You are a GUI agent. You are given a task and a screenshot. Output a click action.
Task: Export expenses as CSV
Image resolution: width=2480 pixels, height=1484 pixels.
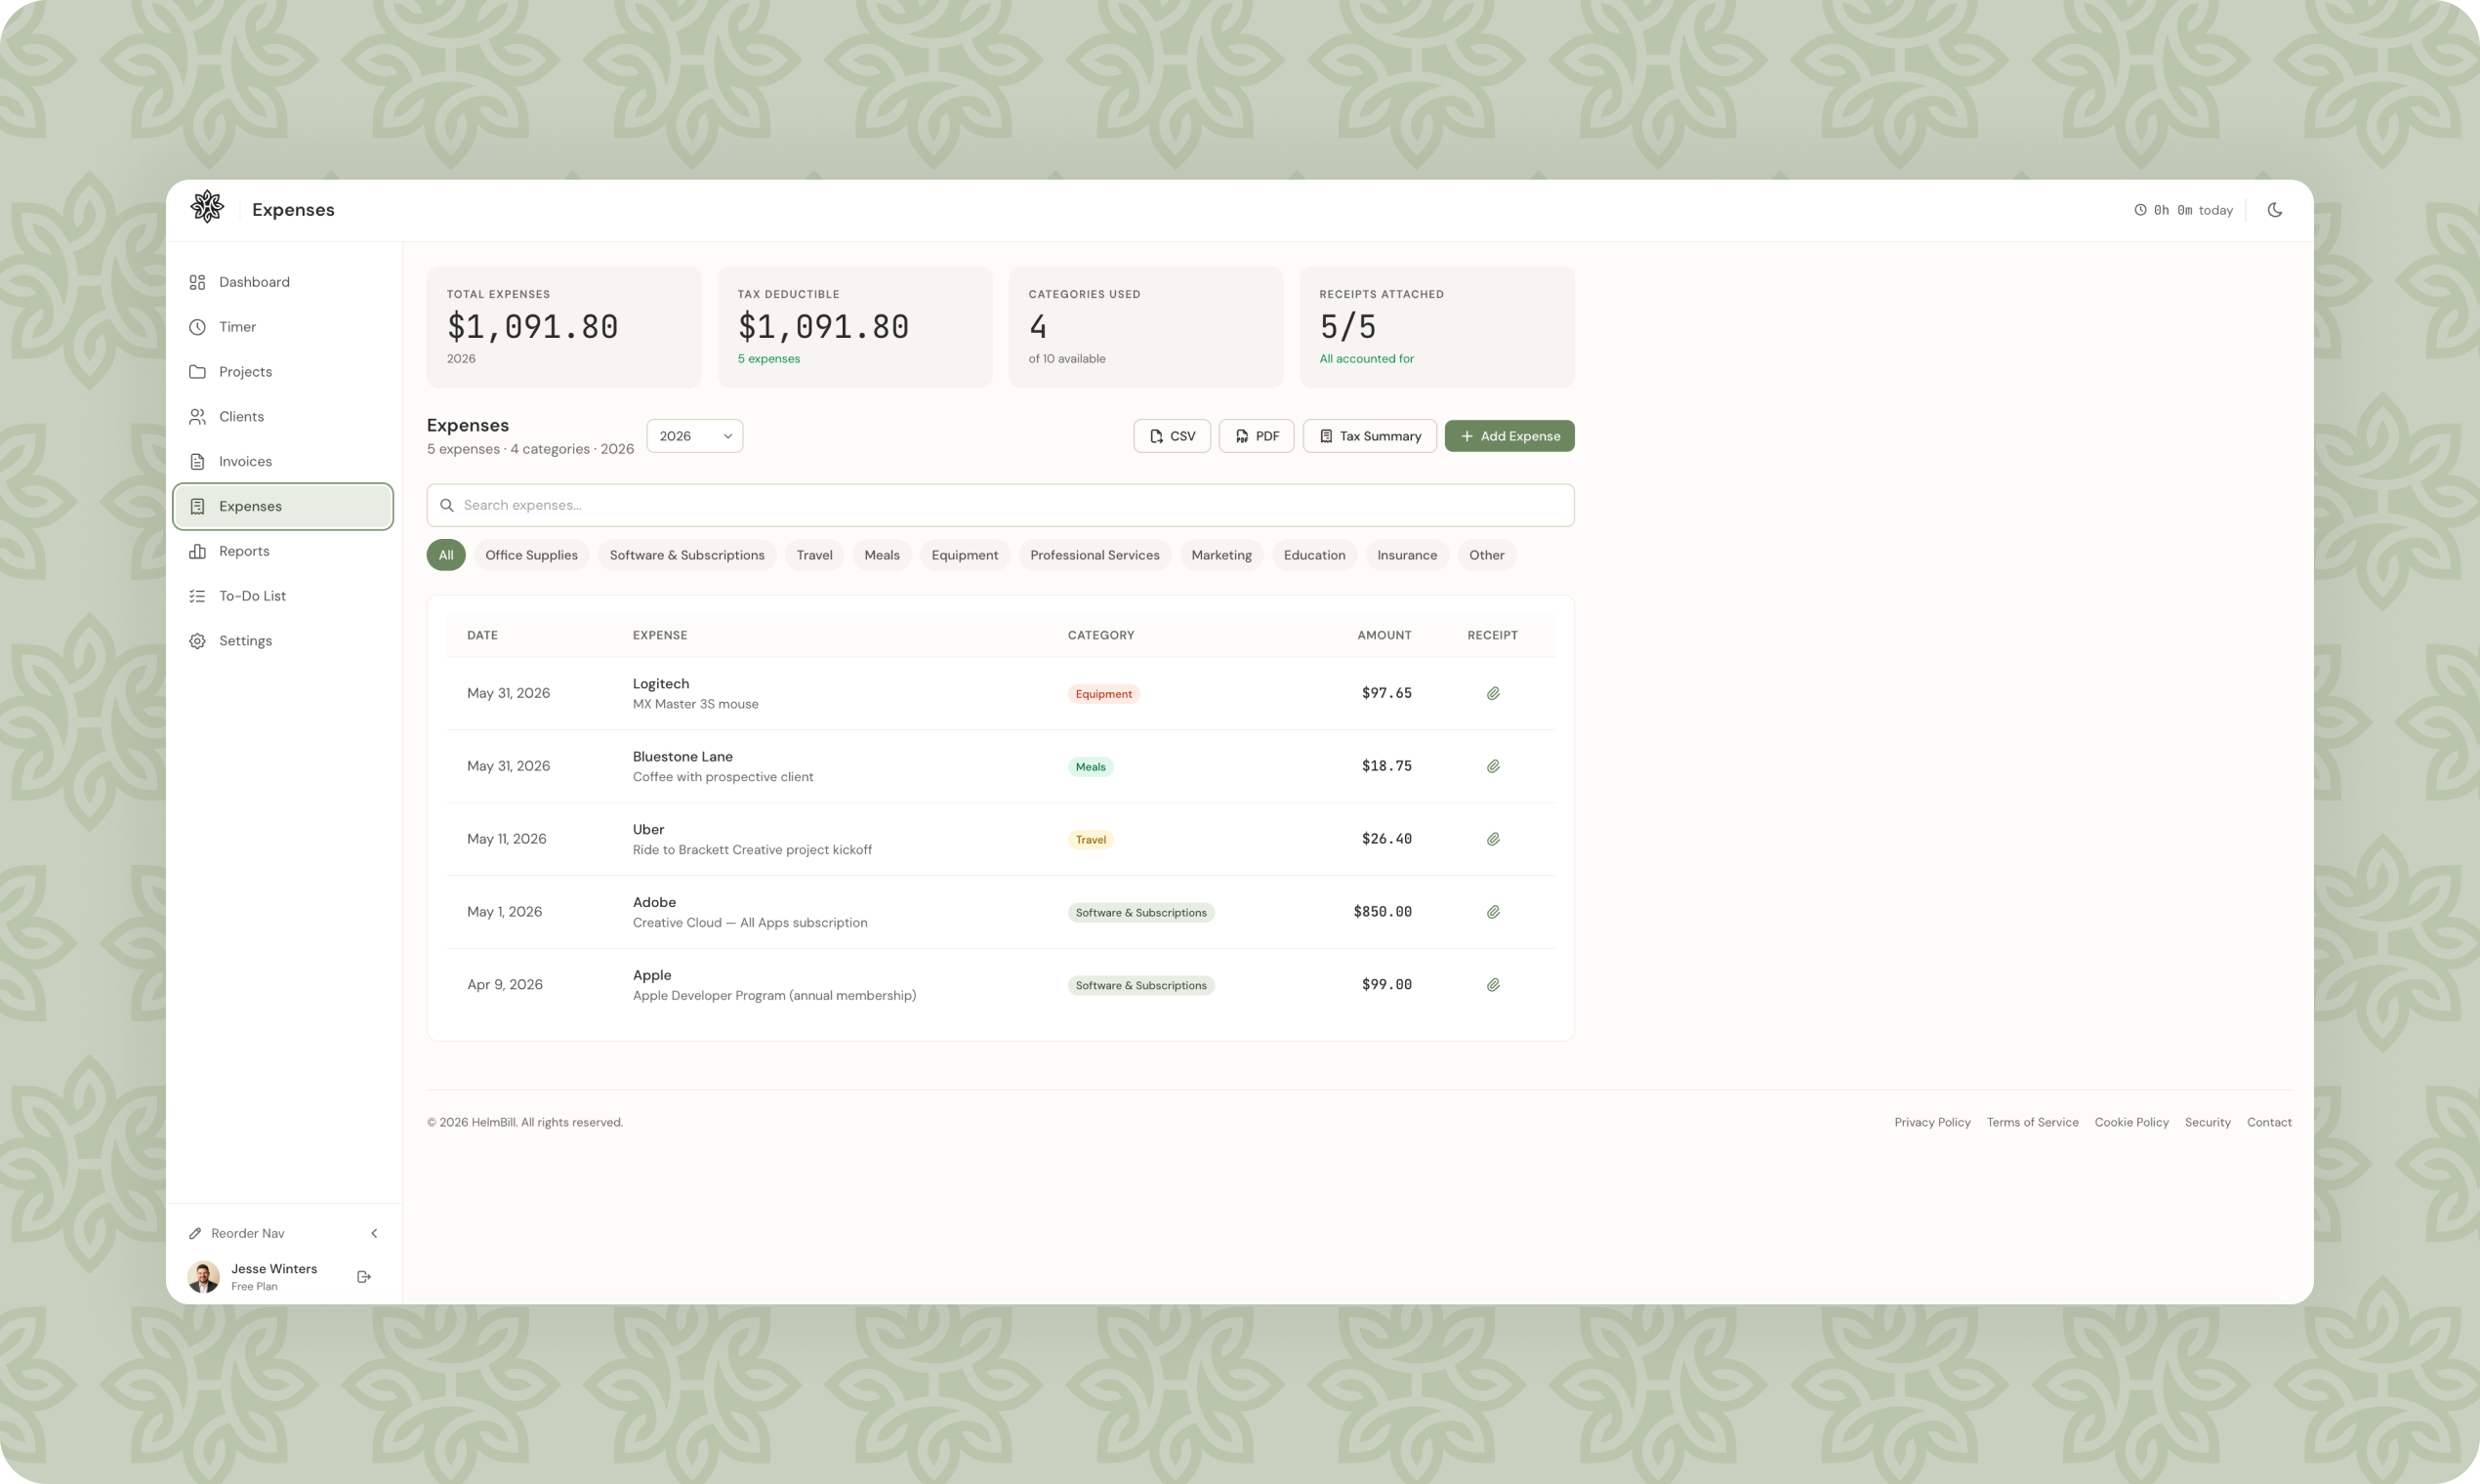1172,436
